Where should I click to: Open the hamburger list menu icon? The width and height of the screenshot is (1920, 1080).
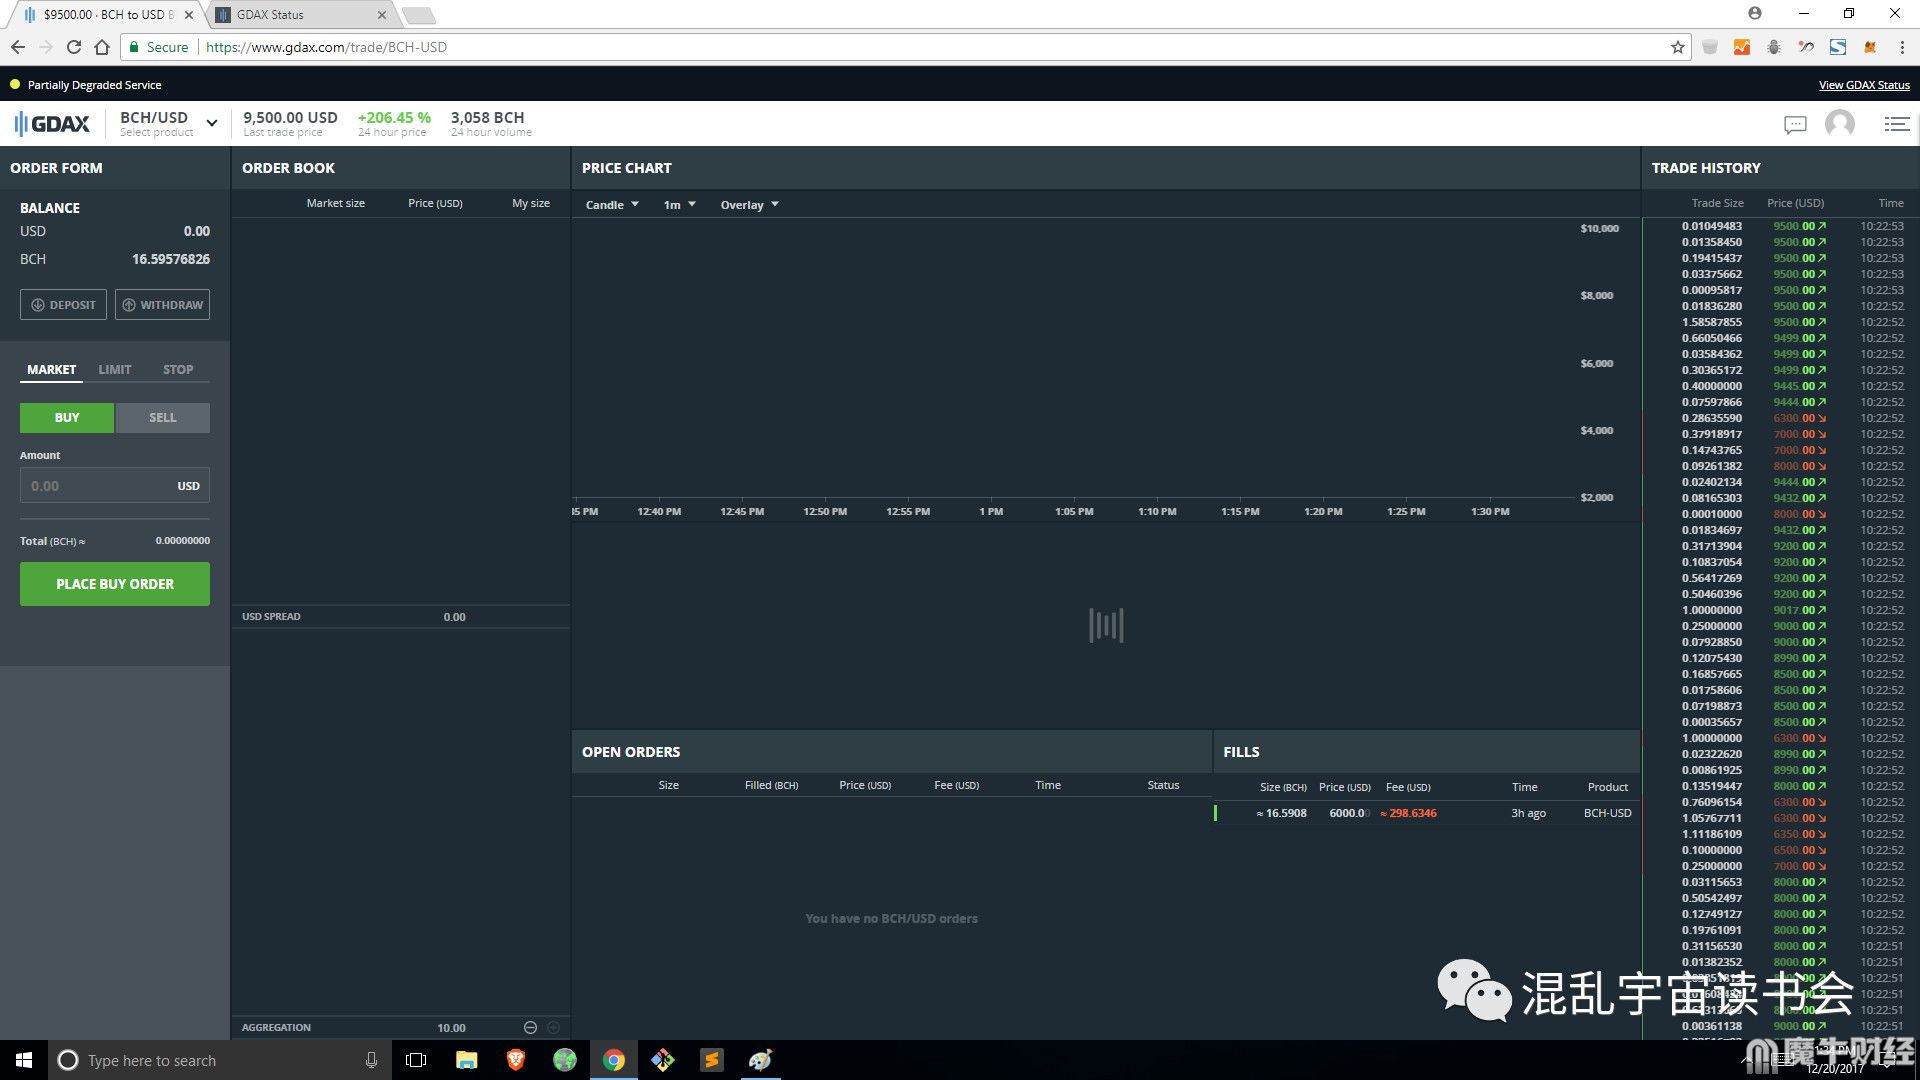click(x=1896, y=124)
